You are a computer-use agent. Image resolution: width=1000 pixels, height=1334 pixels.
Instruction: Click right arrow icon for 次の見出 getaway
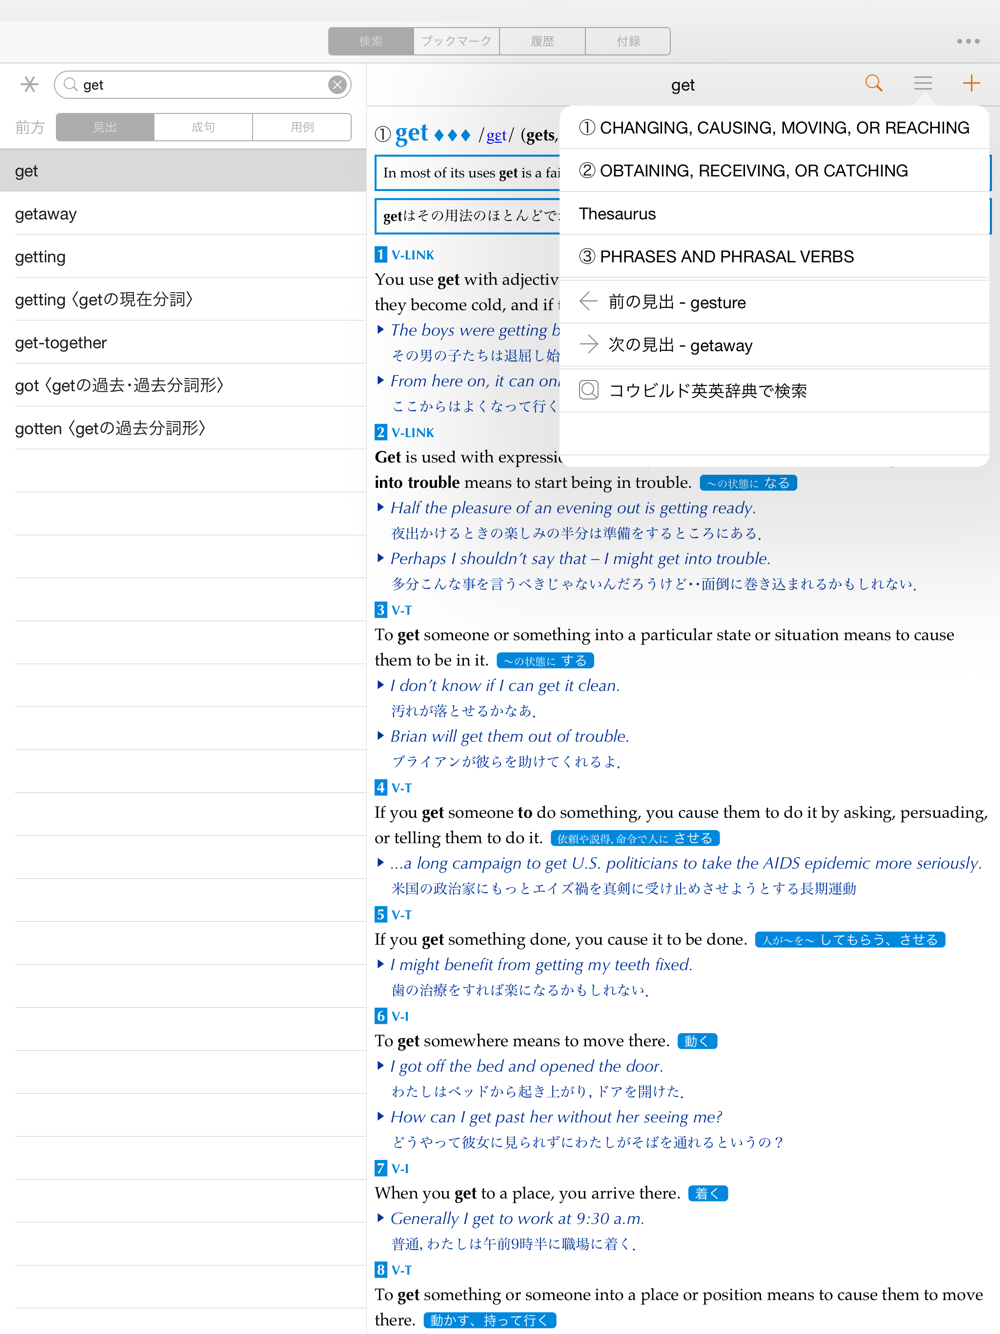tap(589, 344)
